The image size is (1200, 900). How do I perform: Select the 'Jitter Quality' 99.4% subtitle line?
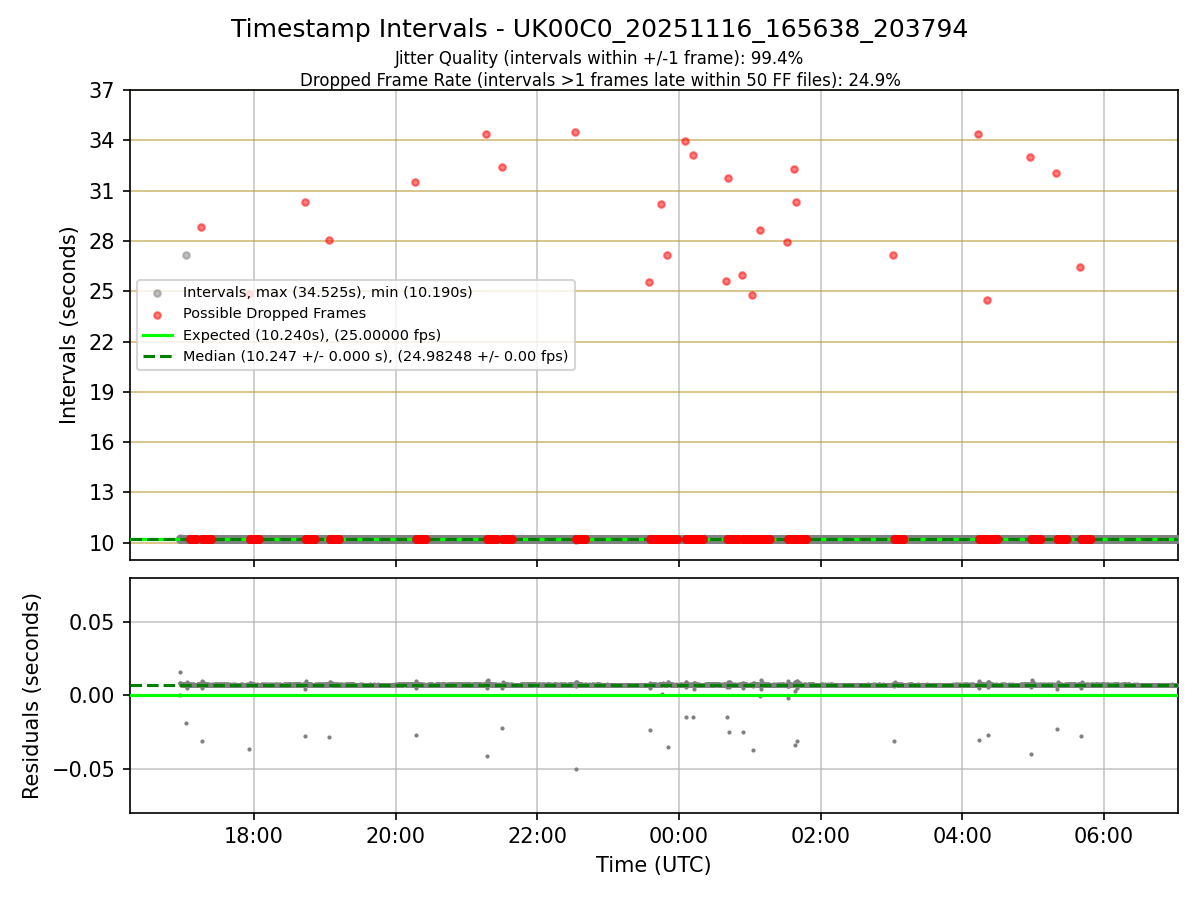pyautogui.click(x=599, y=58)
